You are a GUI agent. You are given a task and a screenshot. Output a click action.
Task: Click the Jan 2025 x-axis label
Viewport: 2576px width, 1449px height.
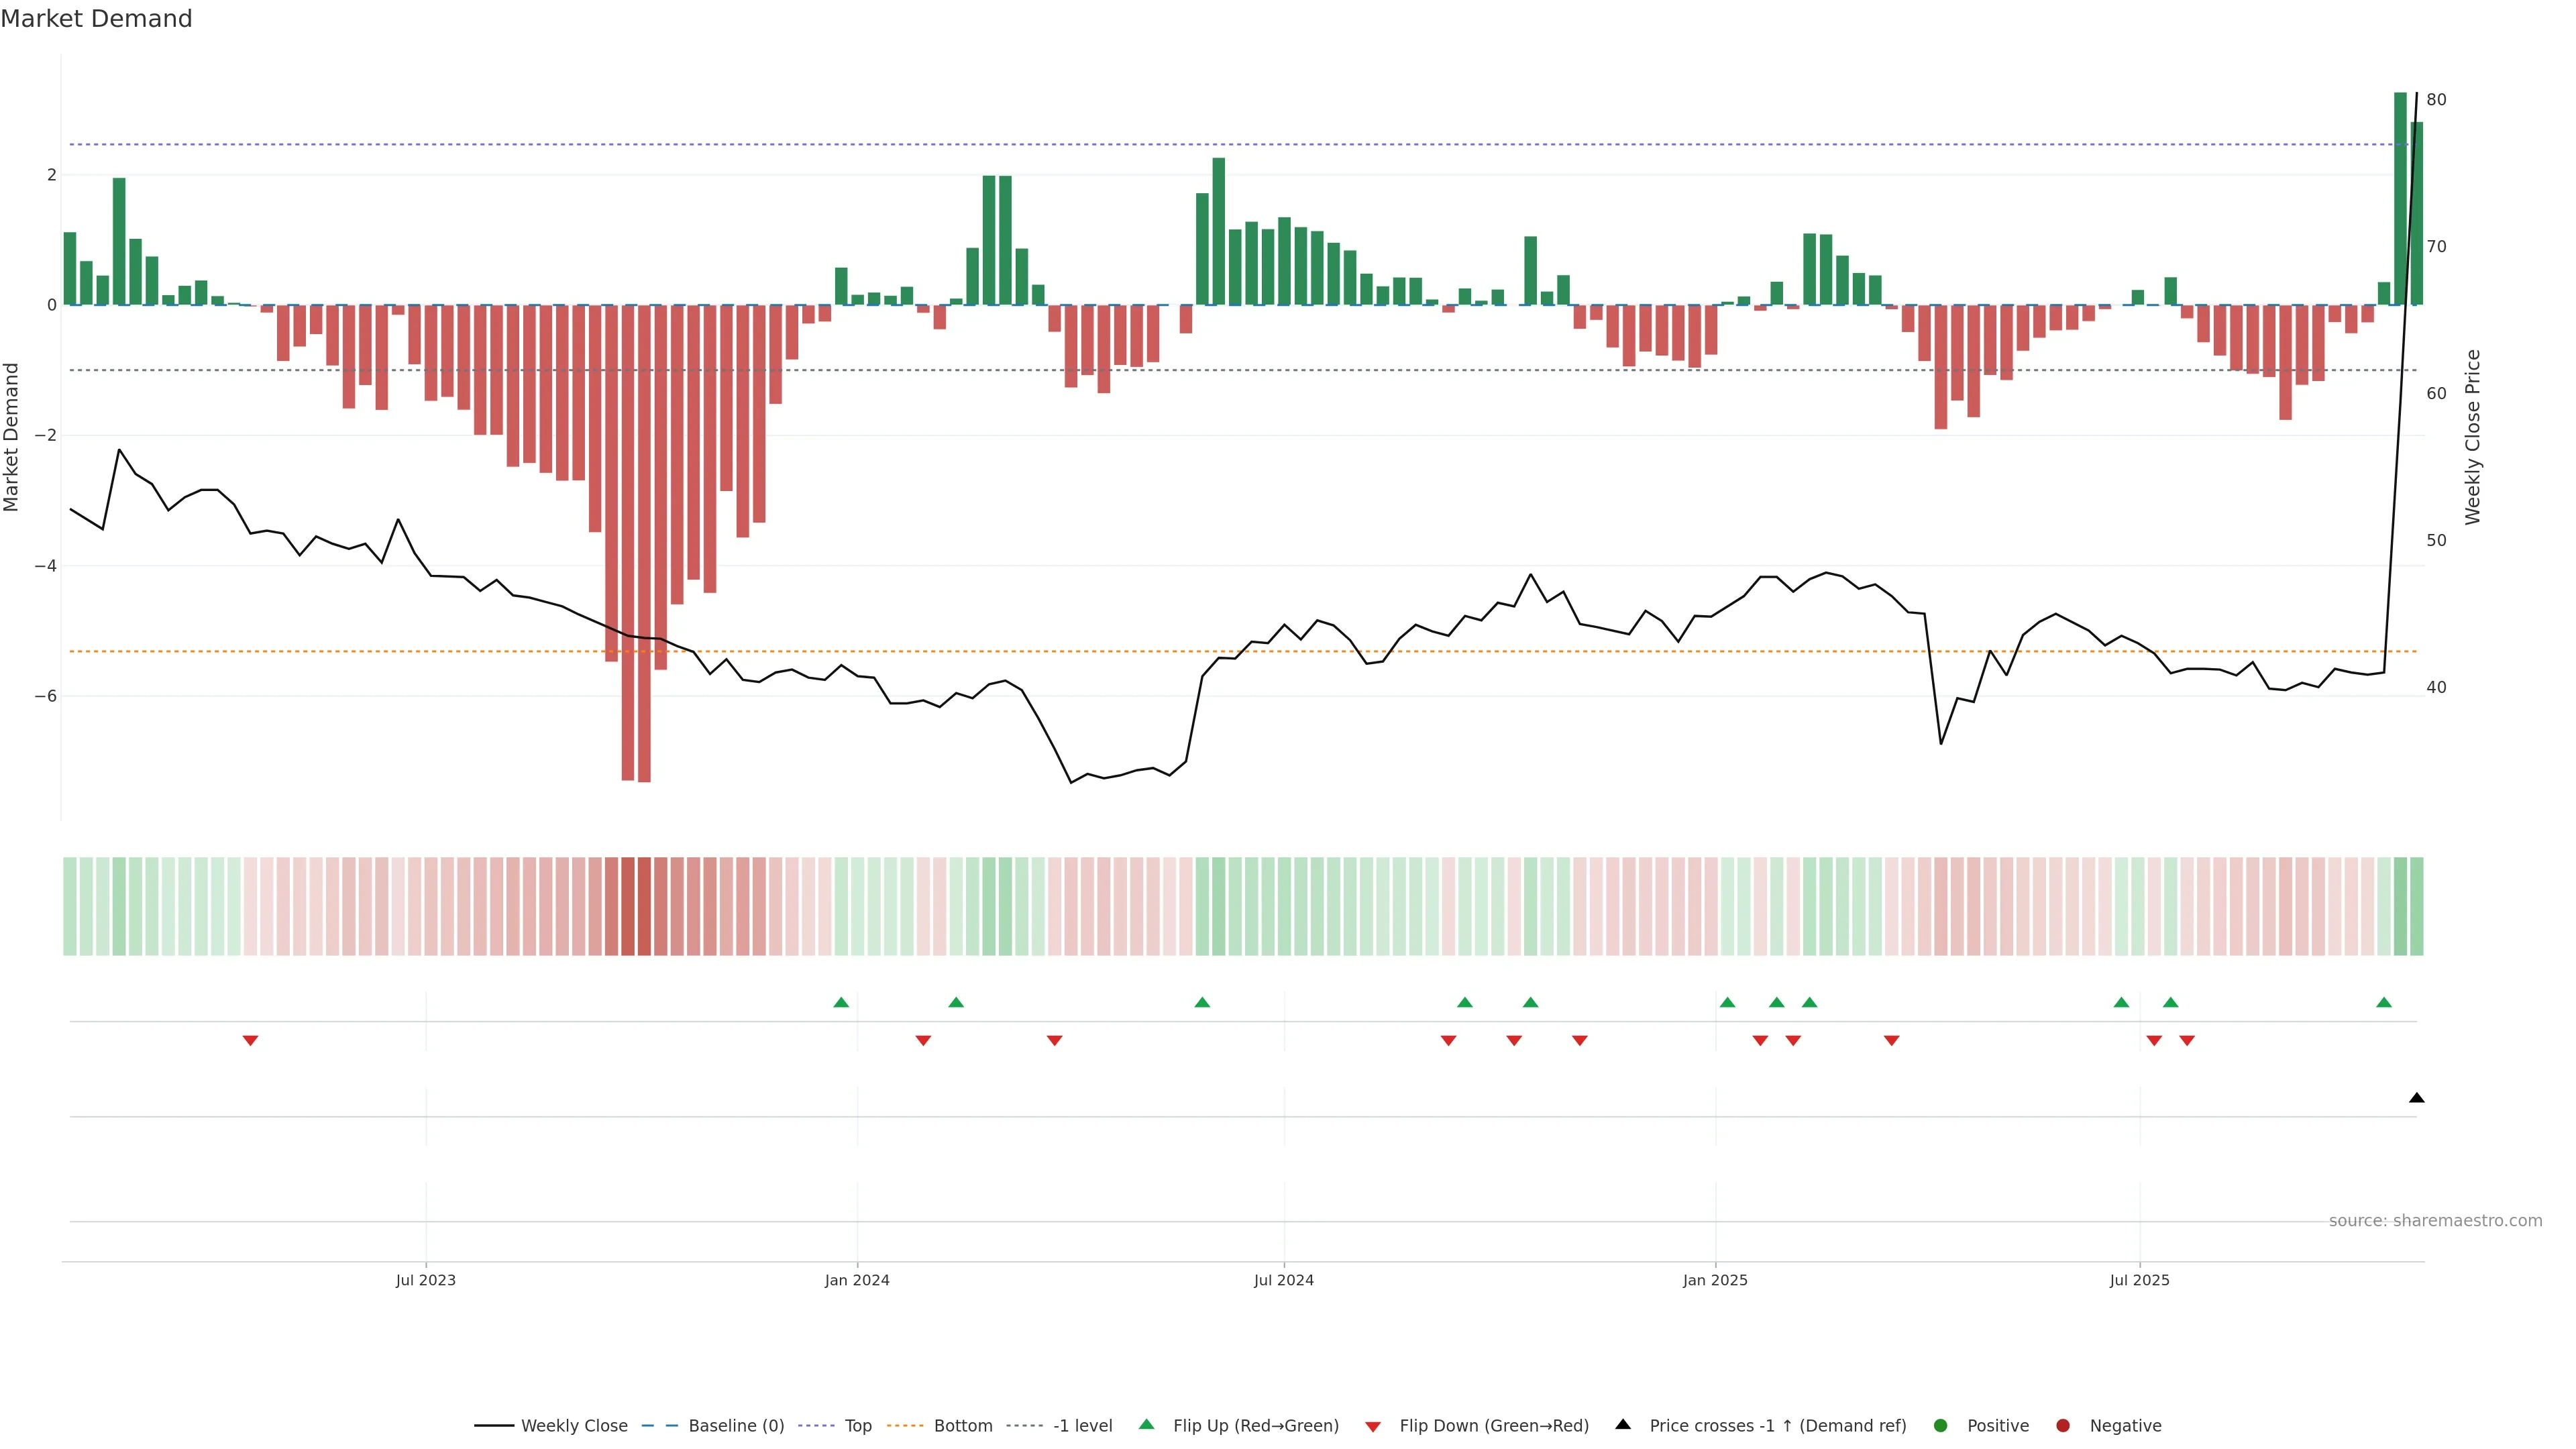(1715, 1281)
